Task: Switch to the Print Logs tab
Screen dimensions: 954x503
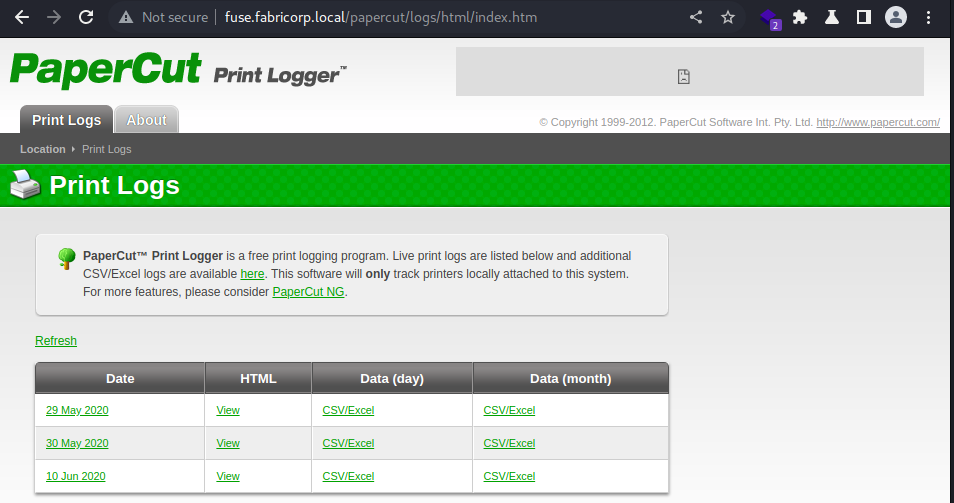Action: click(66, 119)
